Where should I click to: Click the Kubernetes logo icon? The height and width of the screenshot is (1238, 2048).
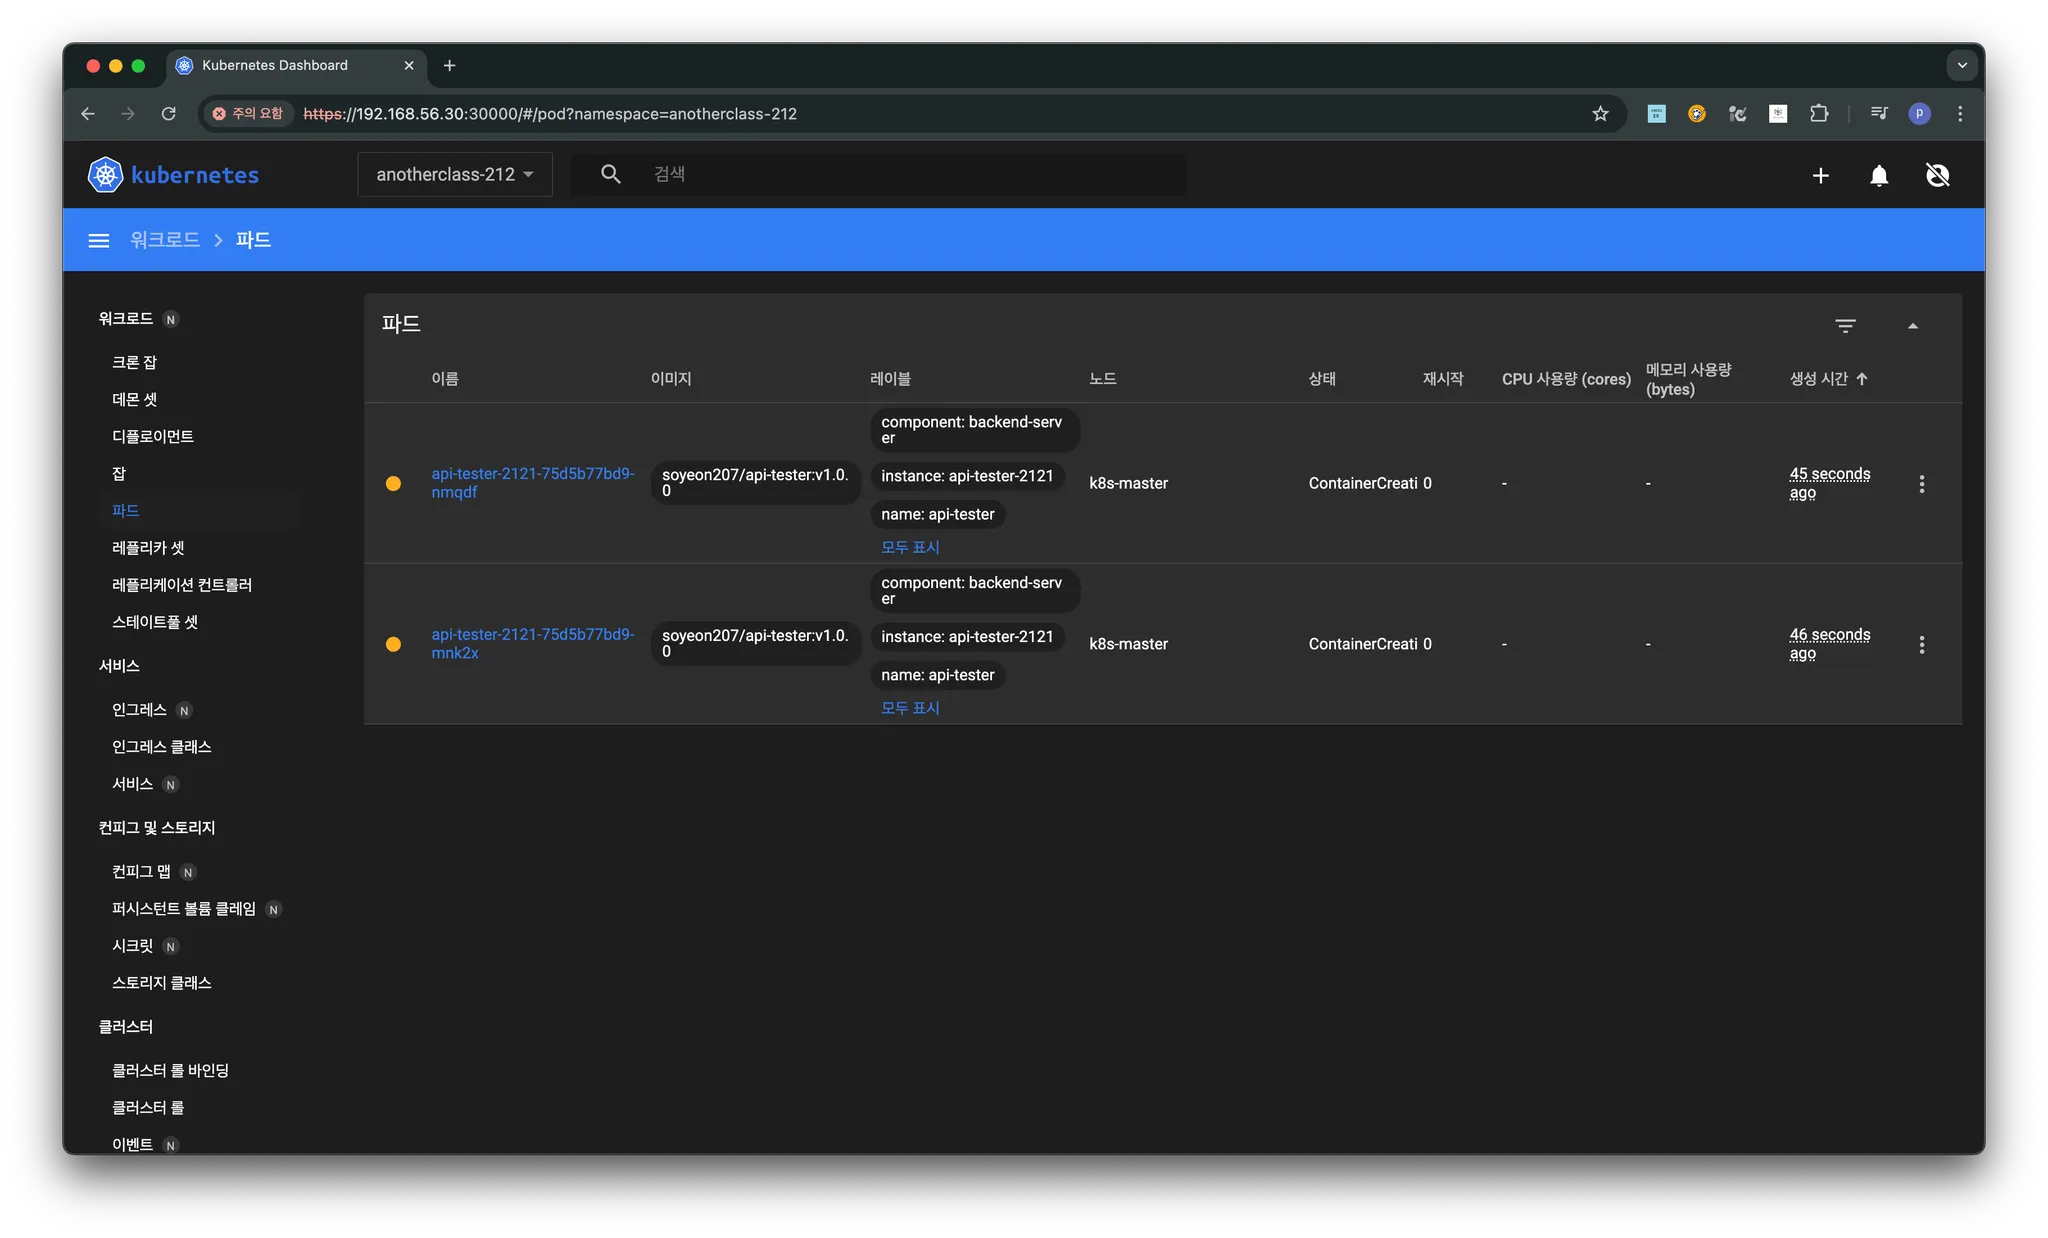coord(105,175)
